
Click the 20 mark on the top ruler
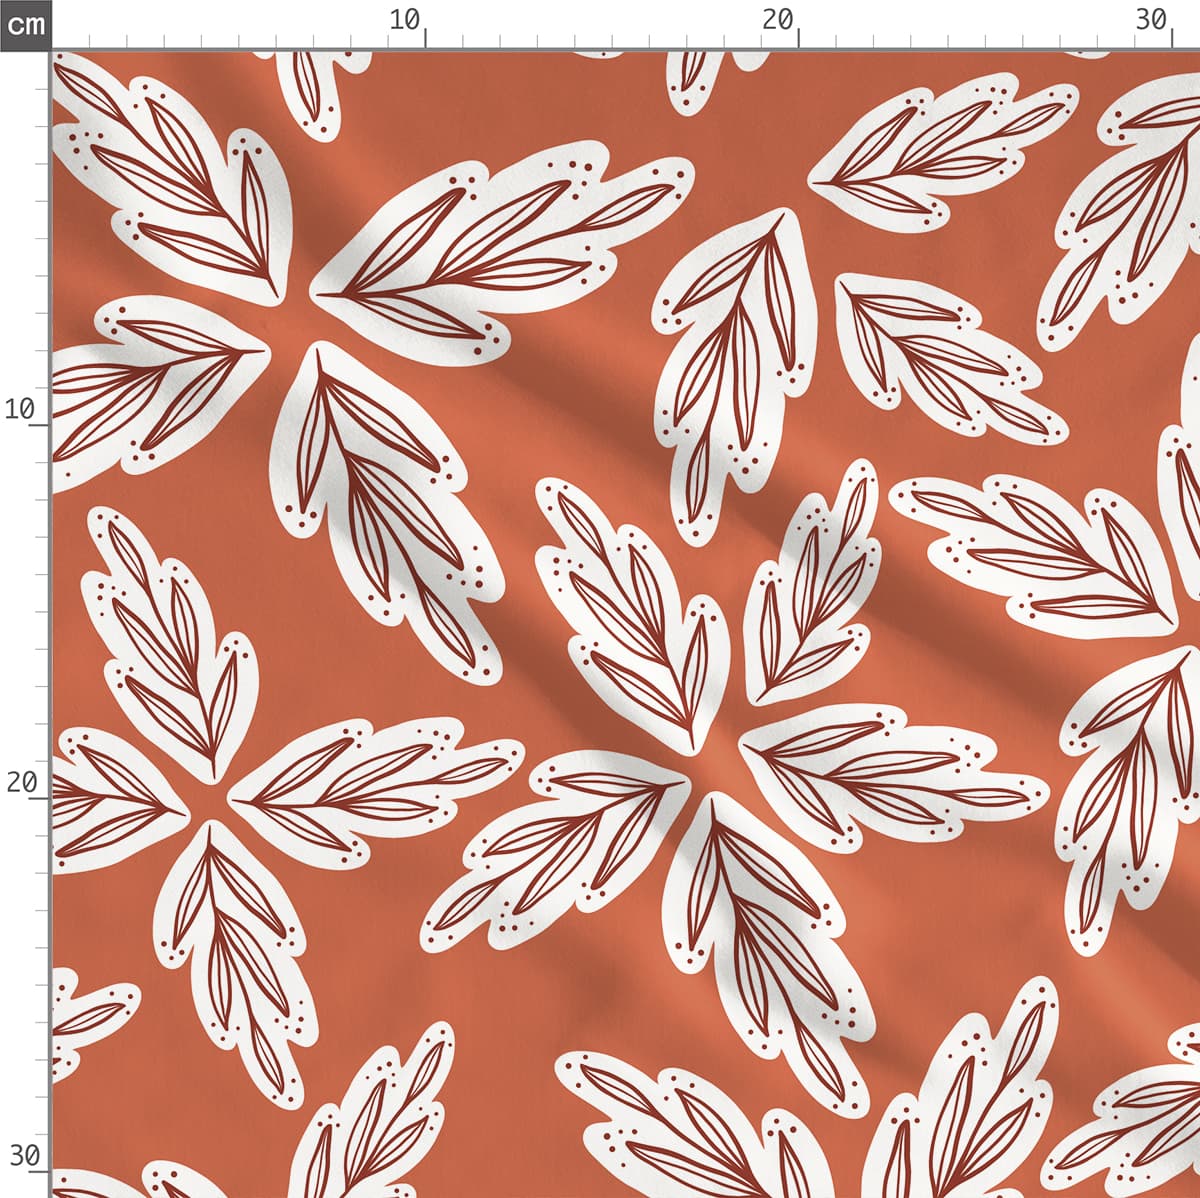(778, 19)
